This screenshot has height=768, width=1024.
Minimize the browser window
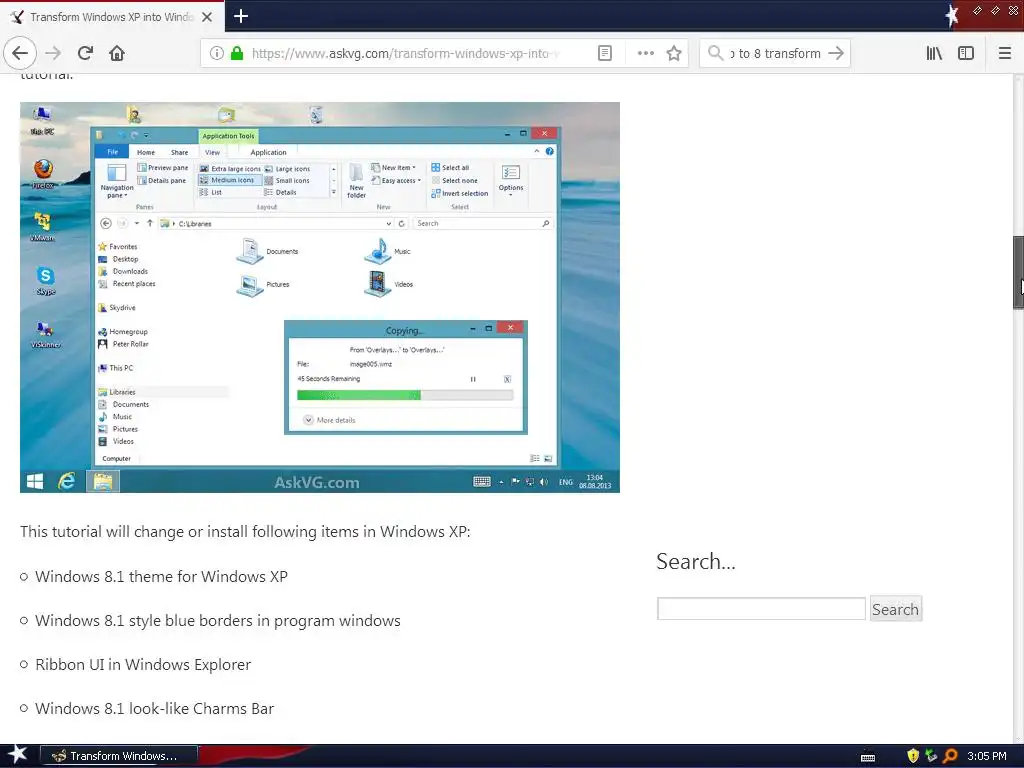pos(978,10)
